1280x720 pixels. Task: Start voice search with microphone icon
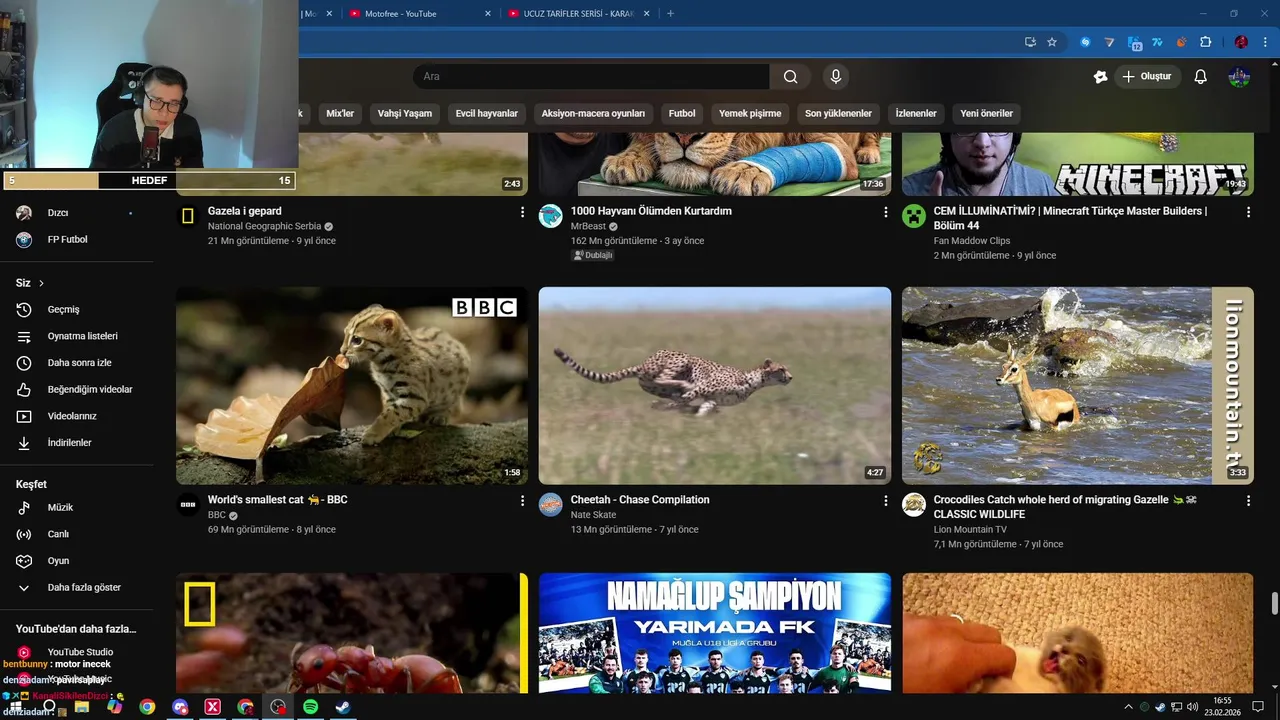click(x=836, y=77)
